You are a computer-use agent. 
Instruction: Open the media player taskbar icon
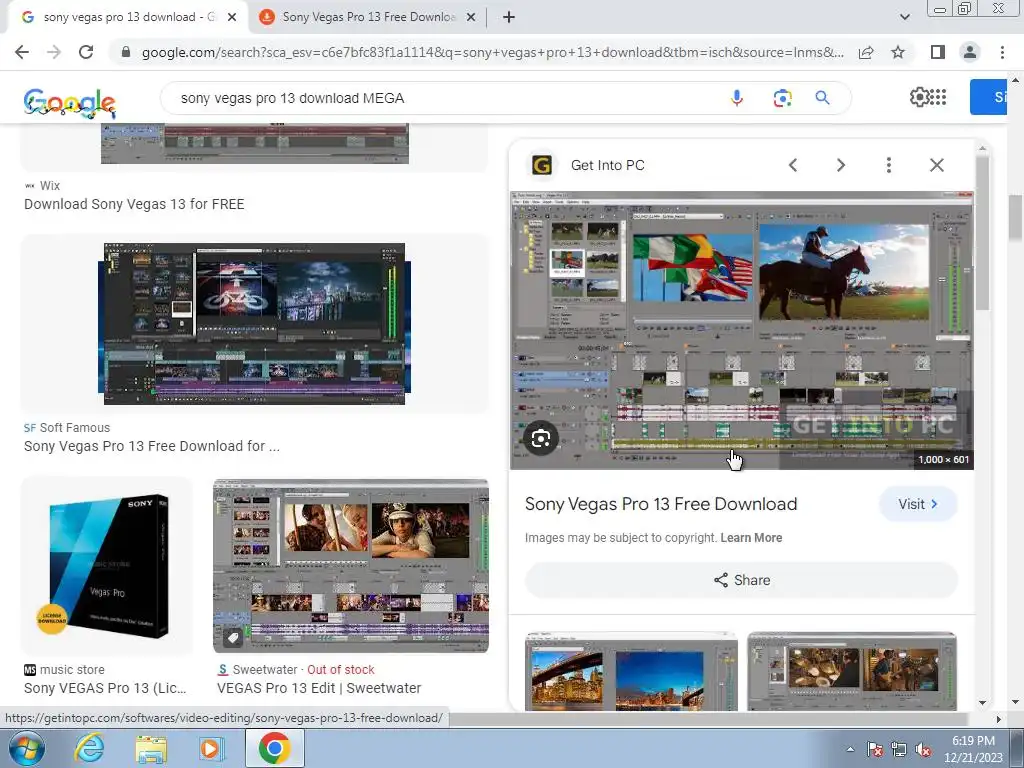pos(211,749)
